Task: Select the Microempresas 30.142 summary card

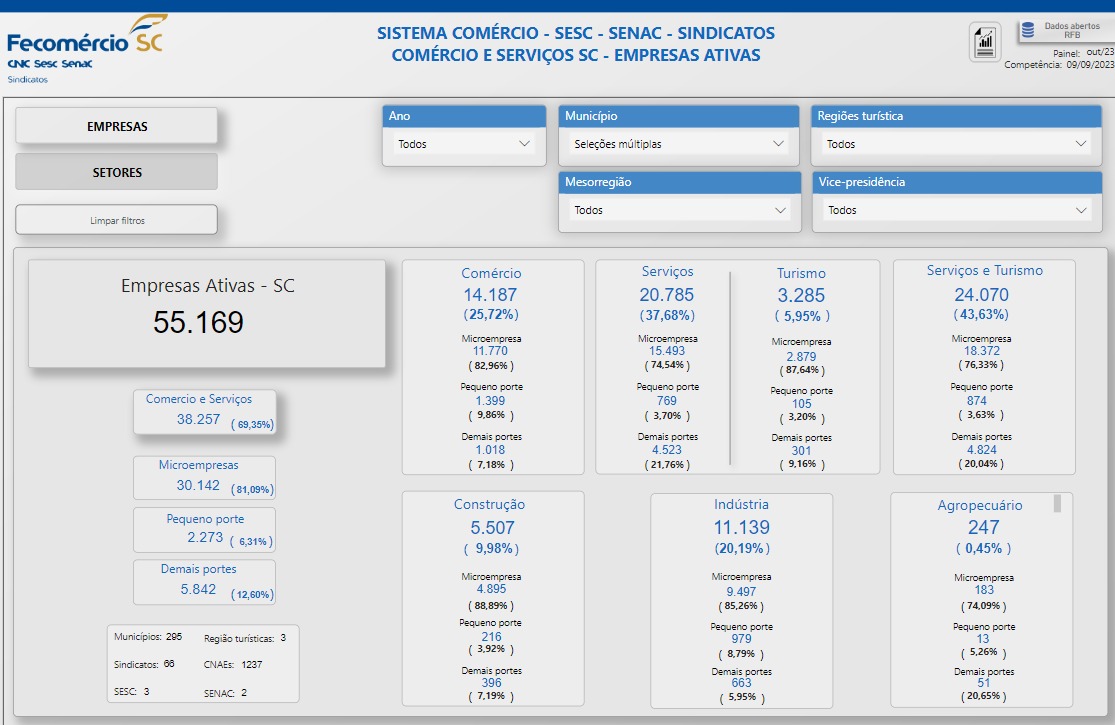Action: pyautogui.click(x=205, y=478)
